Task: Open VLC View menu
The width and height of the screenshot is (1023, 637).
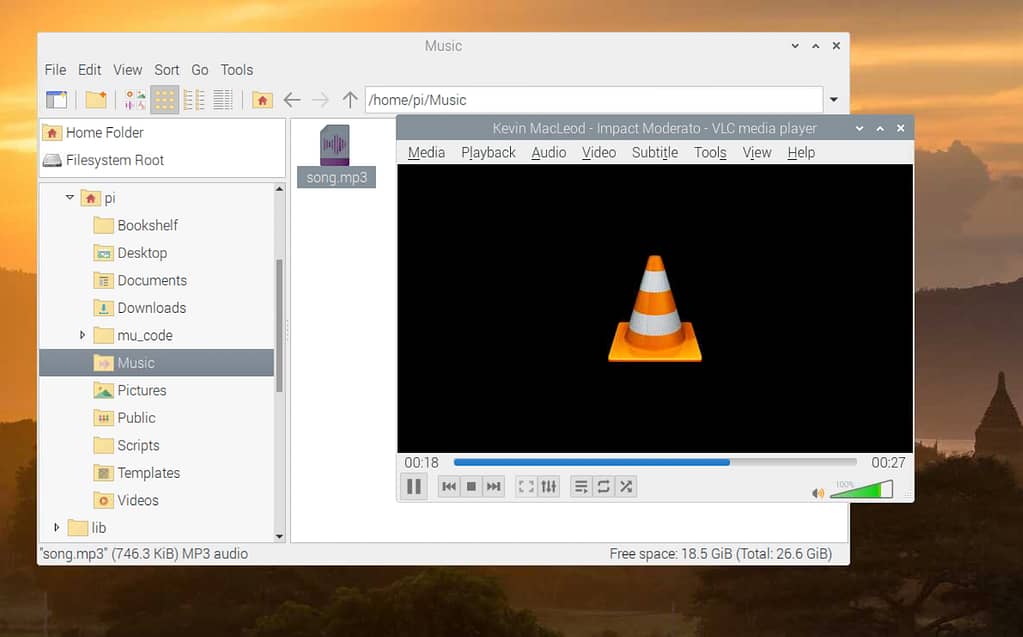Action: click(x=757, y=152)
